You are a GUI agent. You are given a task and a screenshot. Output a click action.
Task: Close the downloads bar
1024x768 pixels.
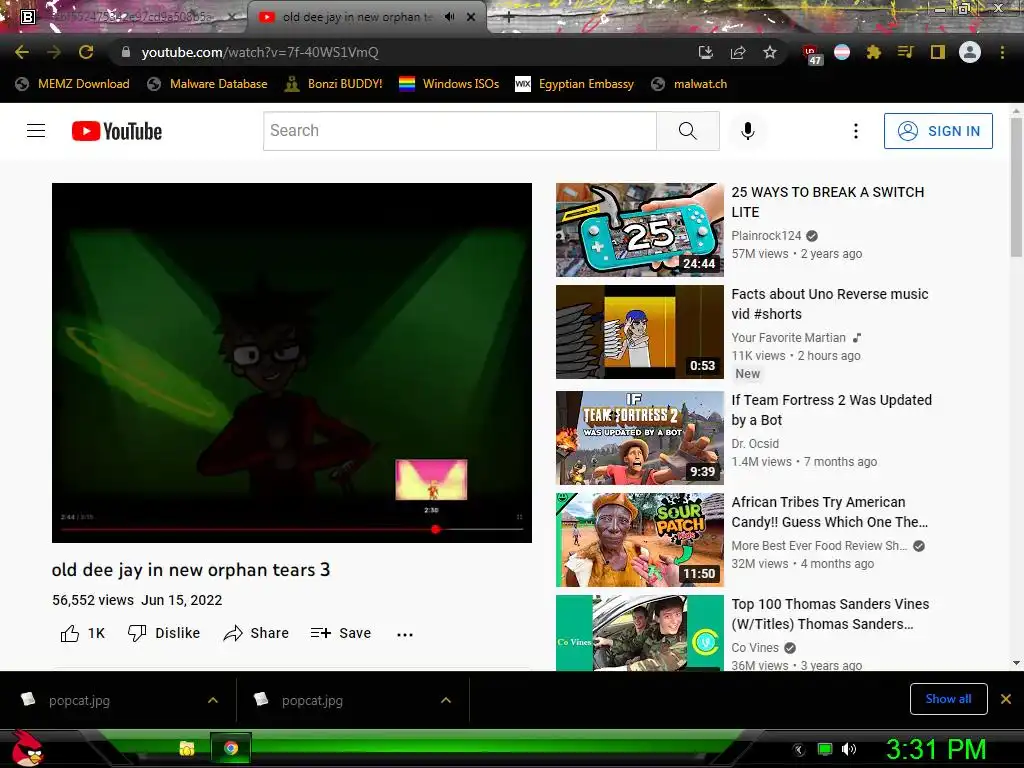[1006, 699]
